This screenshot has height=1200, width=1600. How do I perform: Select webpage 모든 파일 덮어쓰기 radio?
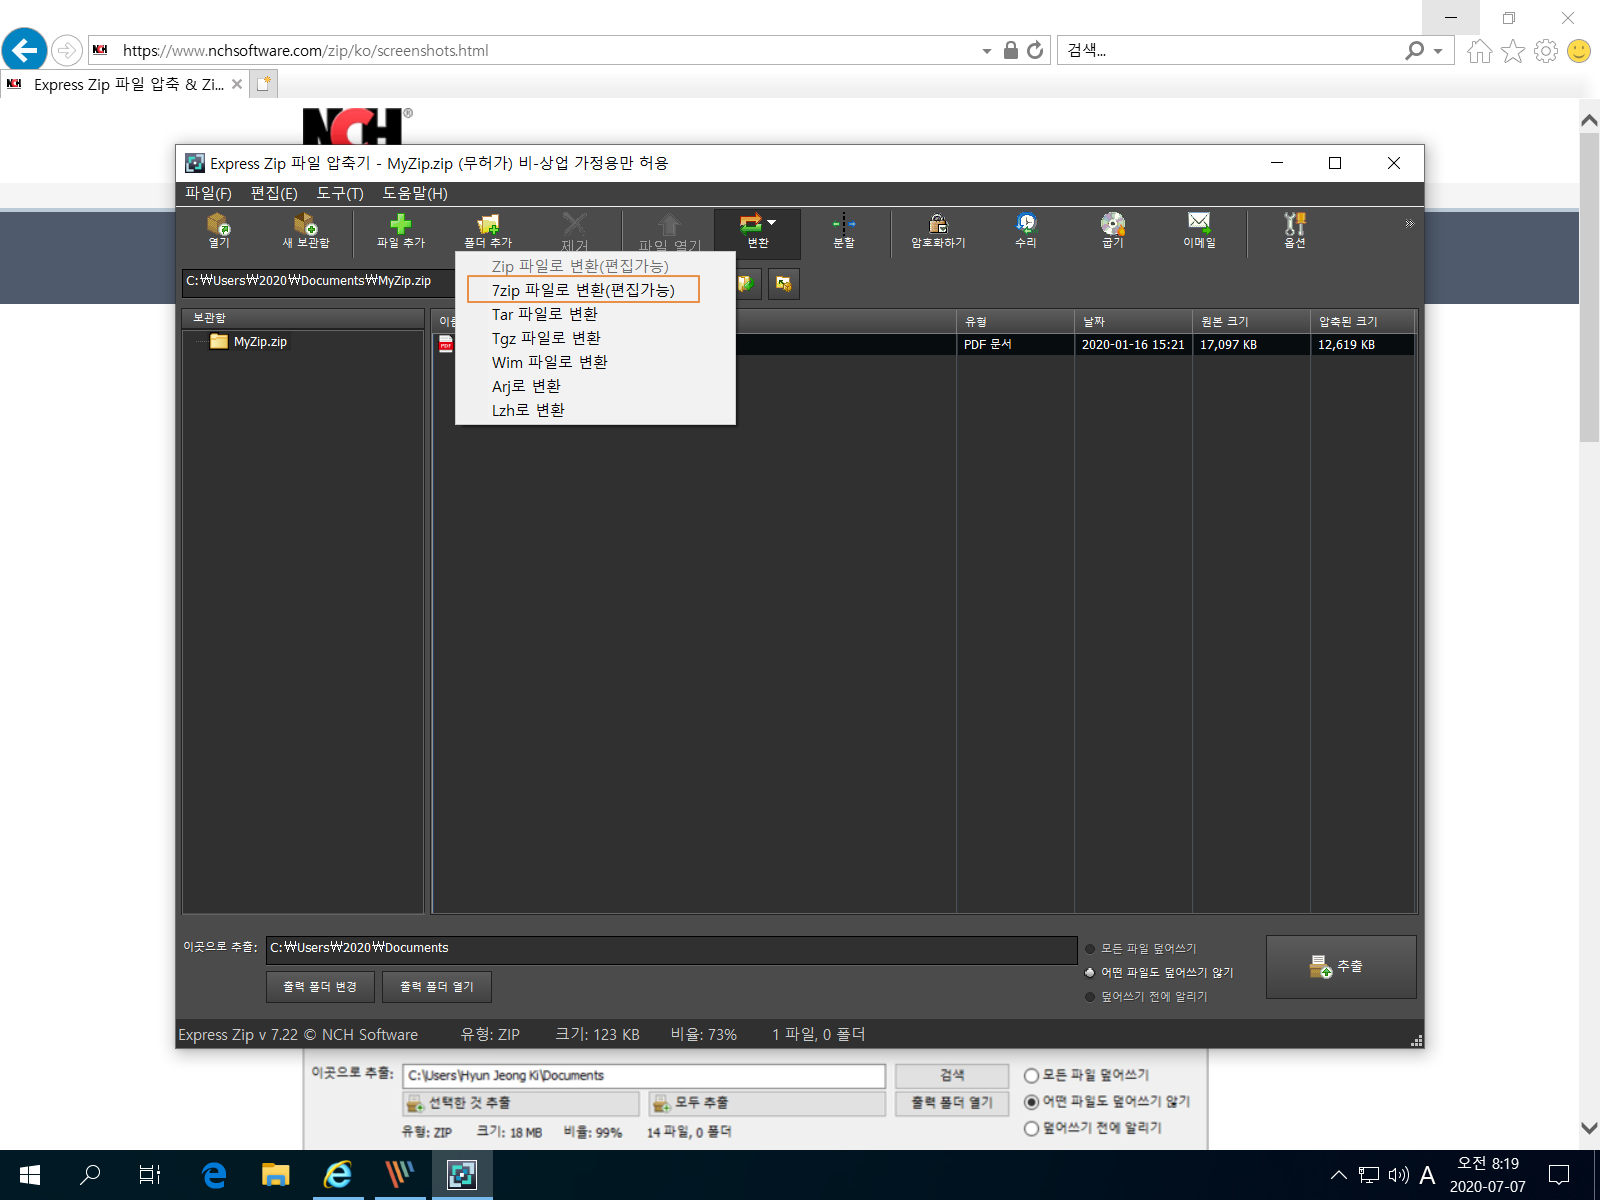[x=1031, y=1076]
